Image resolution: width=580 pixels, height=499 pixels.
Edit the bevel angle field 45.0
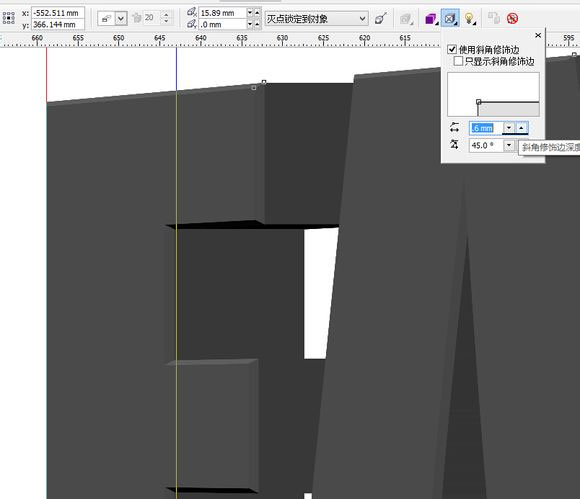pyautogui.click(x=486, y=145)
